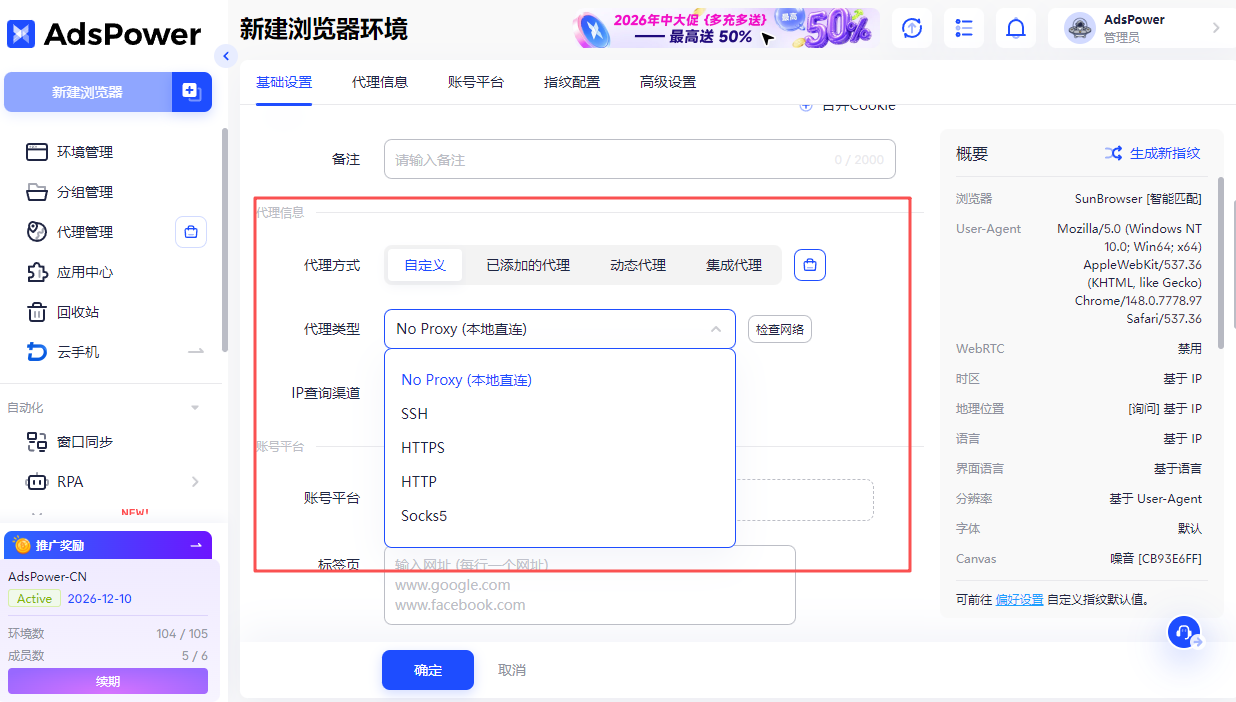Click the SunBrowser [智能匹配] value

pos(1138,199)
